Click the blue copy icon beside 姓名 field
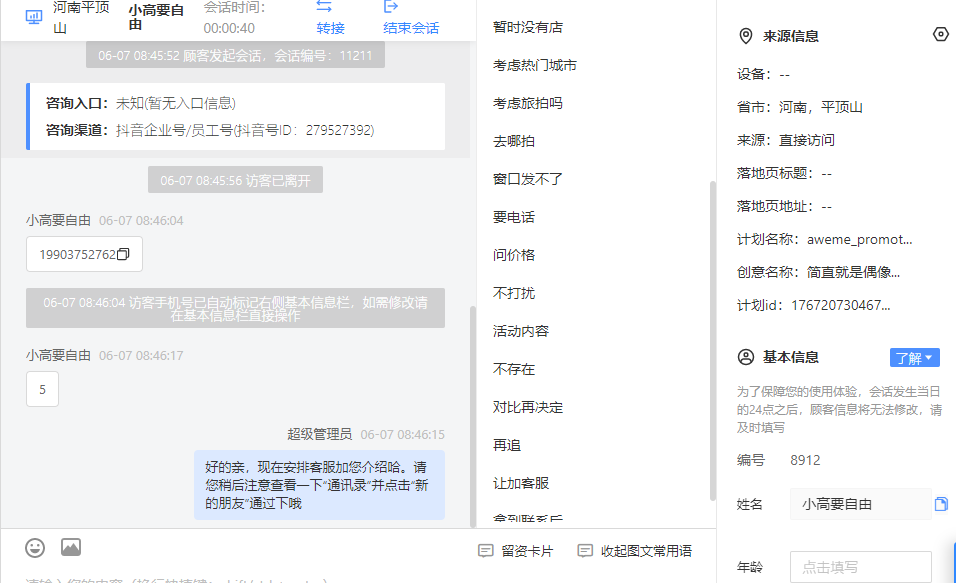The image size is (956, 583). (941, 504)
